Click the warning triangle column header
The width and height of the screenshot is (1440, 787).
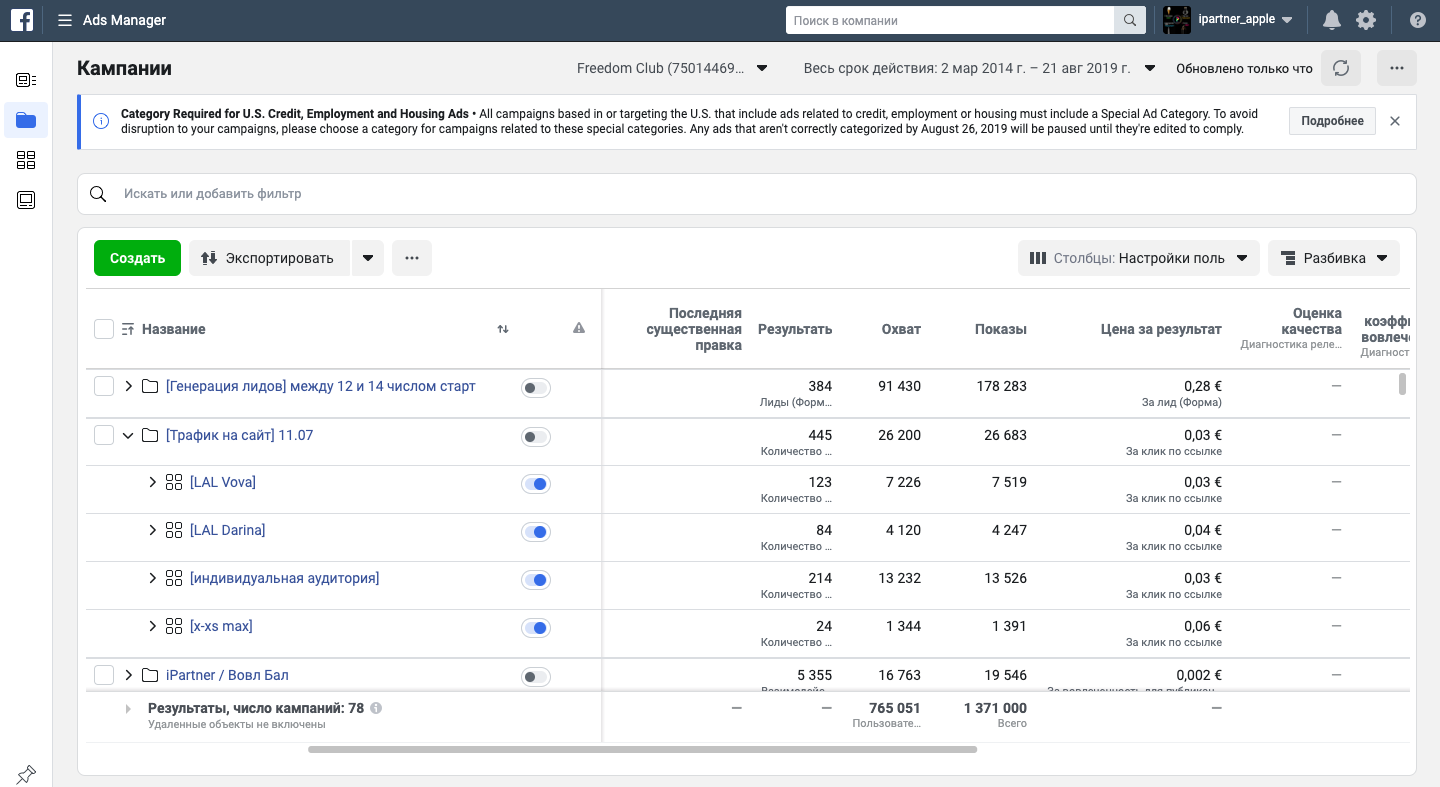(x=579, y=328)
